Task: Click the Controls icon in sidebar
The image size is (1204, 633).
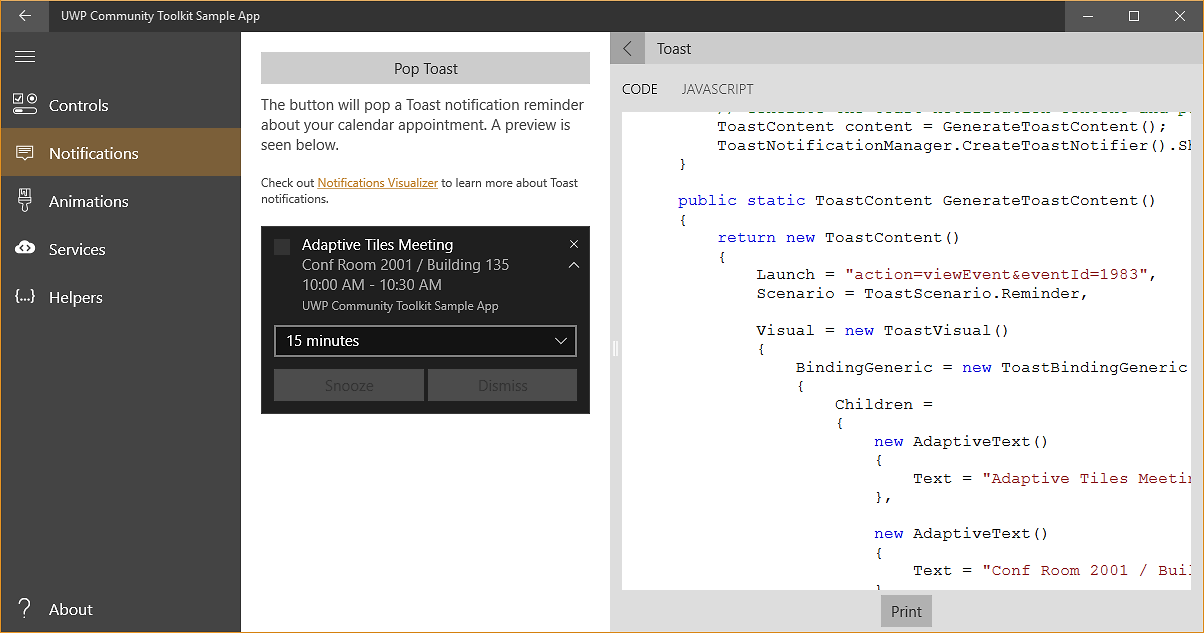Action: (x=25, y=105)
